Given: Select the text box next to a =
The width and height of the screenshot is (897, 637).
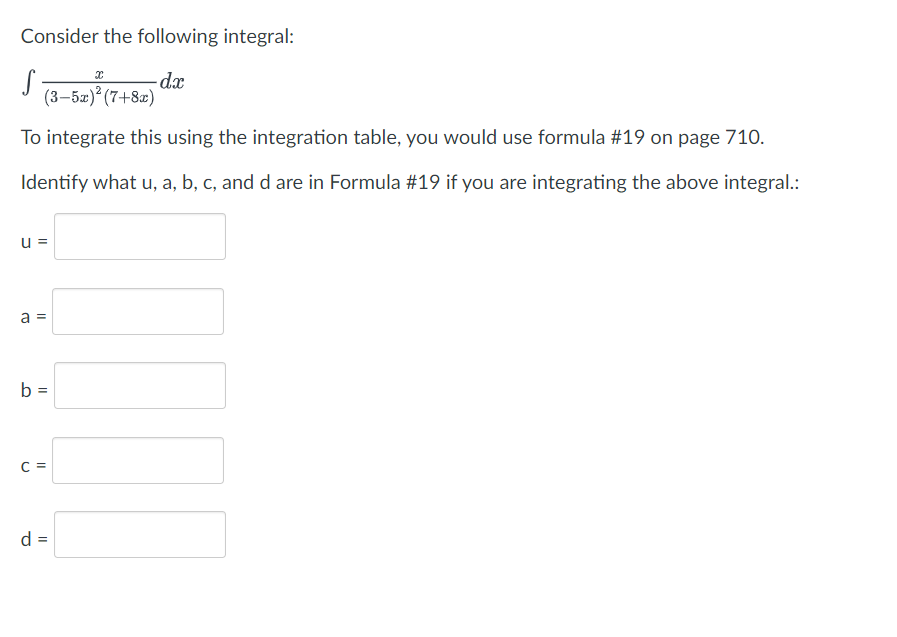Looking at the screenshot, I should coord(139,311).
